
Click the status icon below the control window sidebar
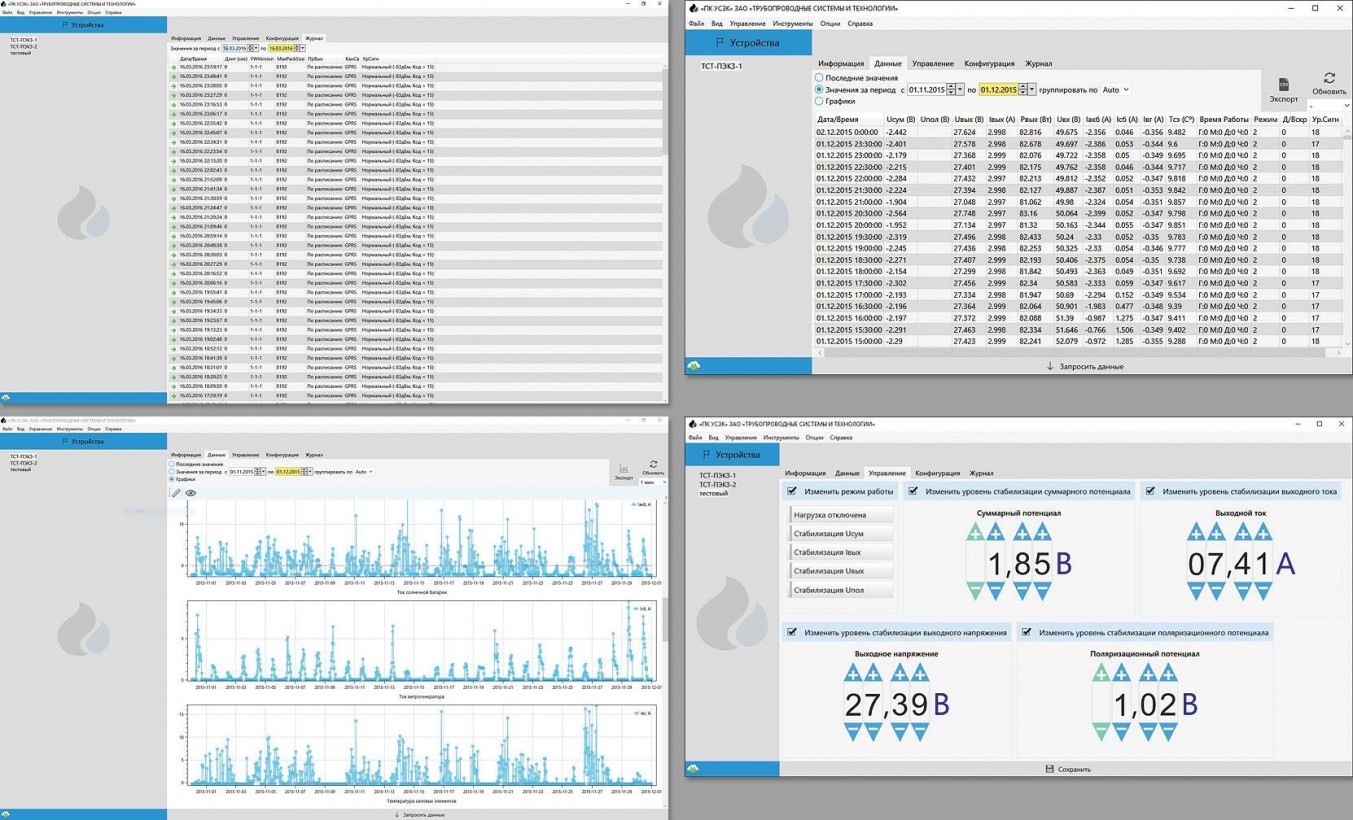(x=693, y=768)
